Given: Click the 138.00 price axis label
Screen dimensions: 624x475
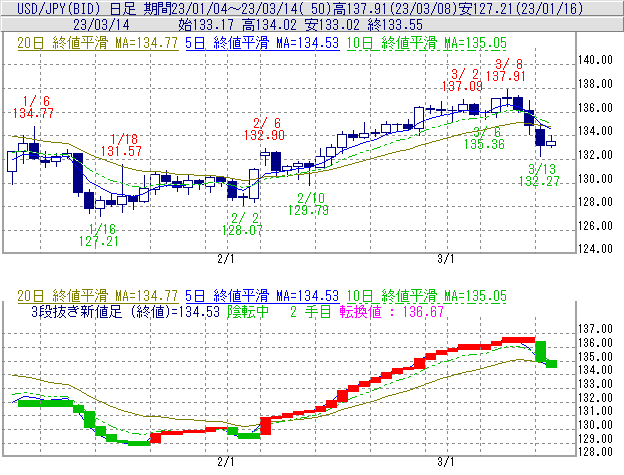Looking at the screenshot, I should 595,84.
